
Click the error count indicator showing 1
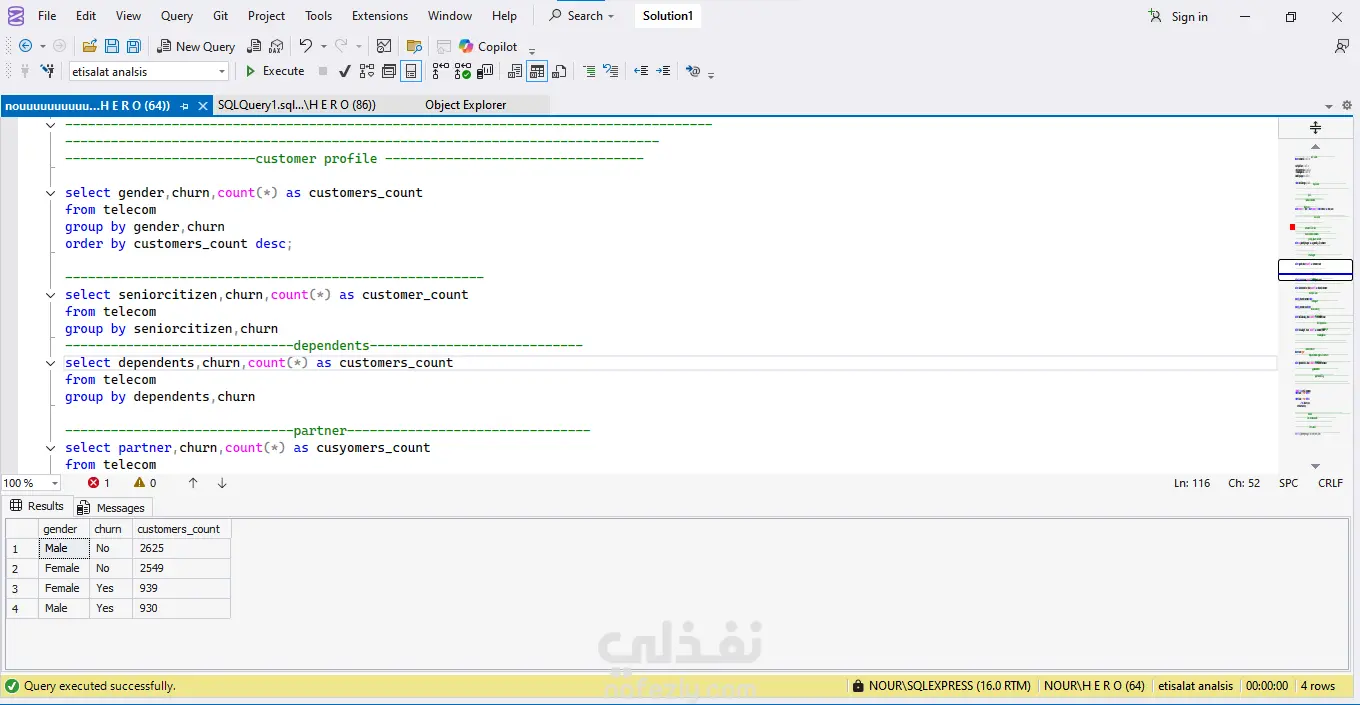click(x=99, y=483)
